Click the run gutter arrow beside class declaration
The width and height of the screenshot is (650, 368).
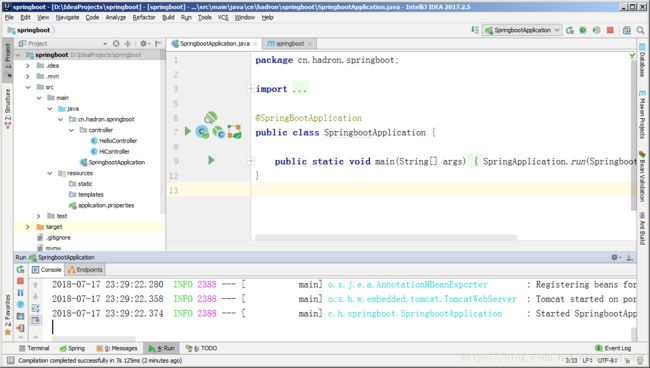pyautogui.click(x=187, y=131)
